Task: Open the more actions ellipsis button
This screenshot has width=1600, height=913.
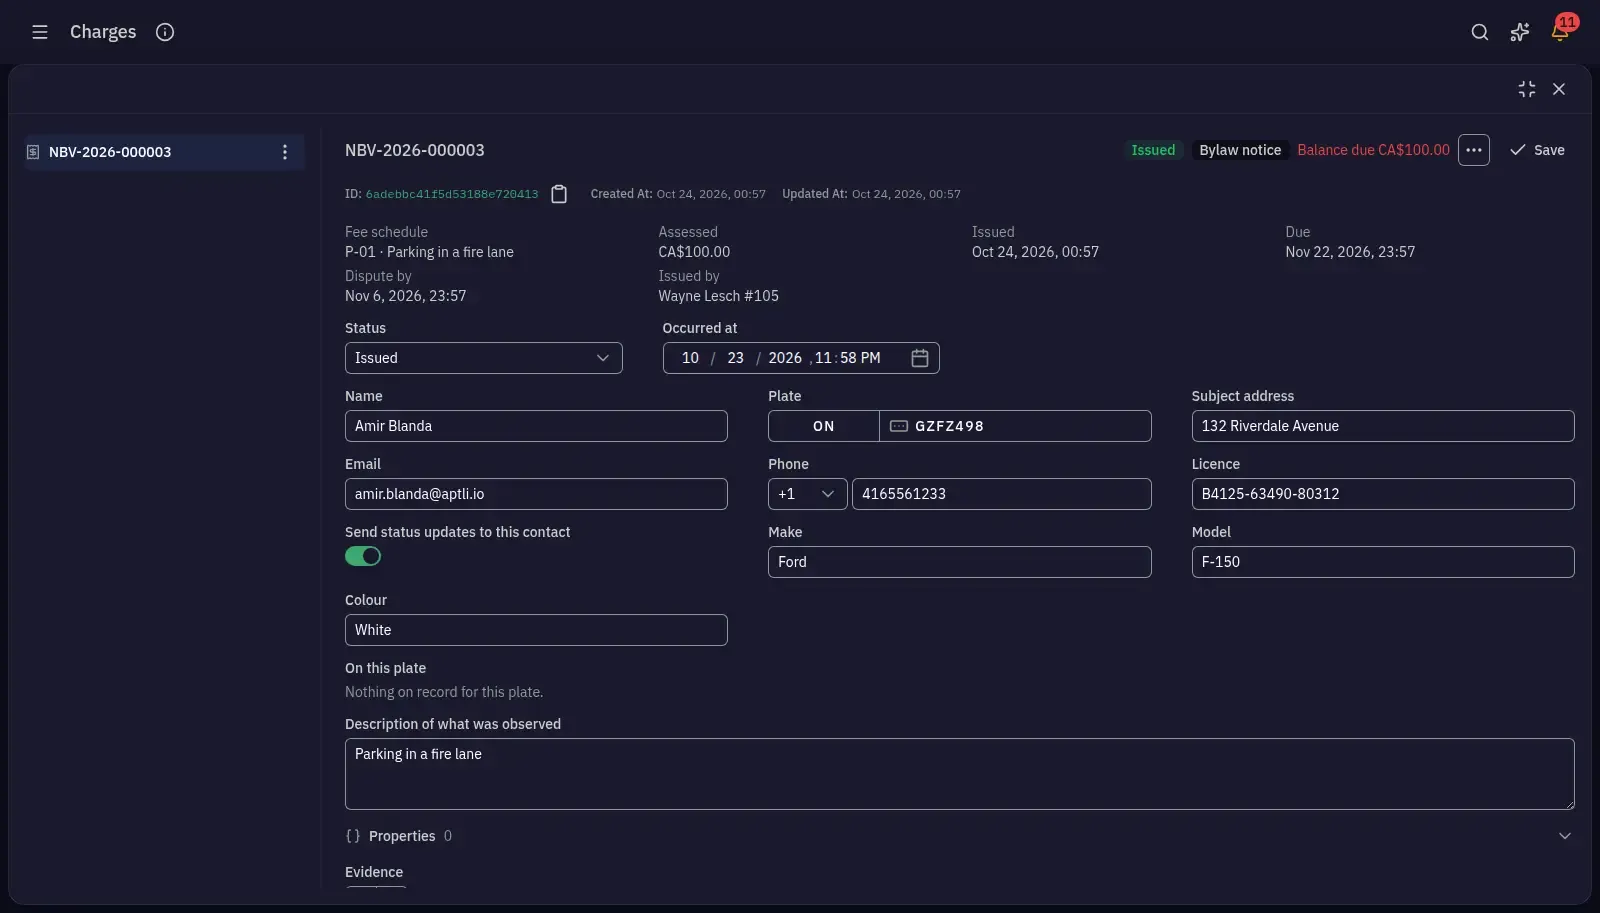Action: point(1474,150)
